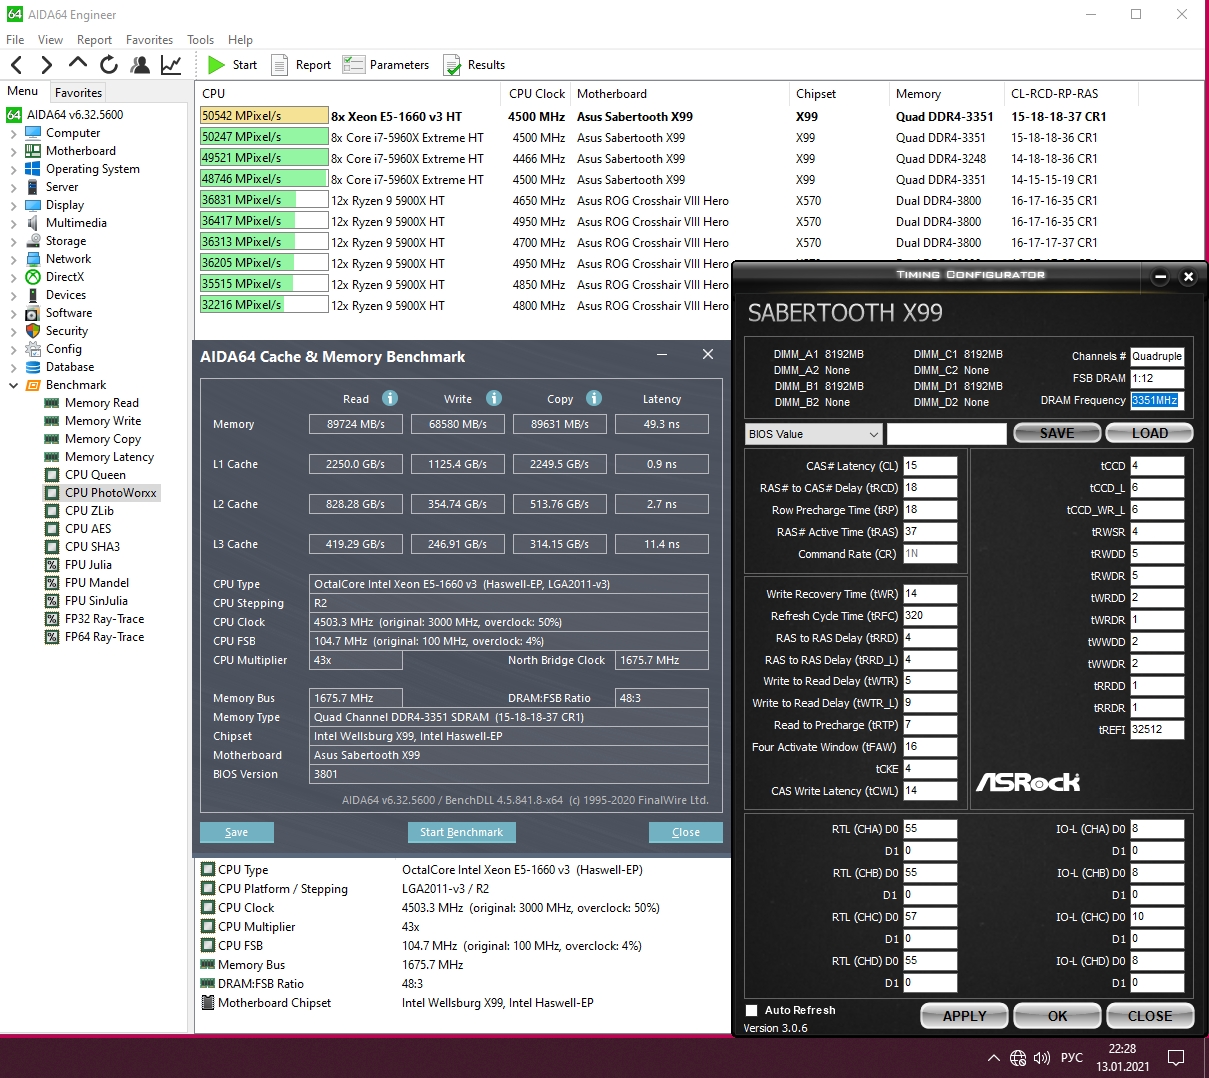Click the up arrow toolbar icon
Viewport: 1209px width, 1078px height.
pos(78,64)
